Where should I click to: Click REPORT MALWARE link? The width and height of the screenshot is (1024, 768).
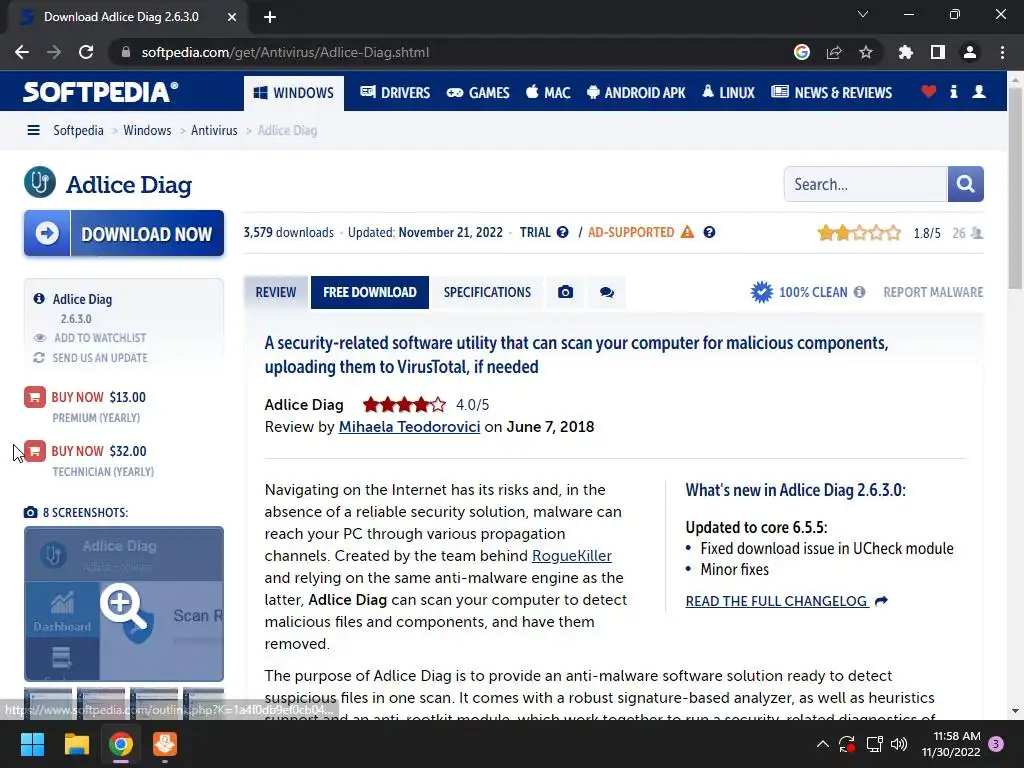pos(933,292)
